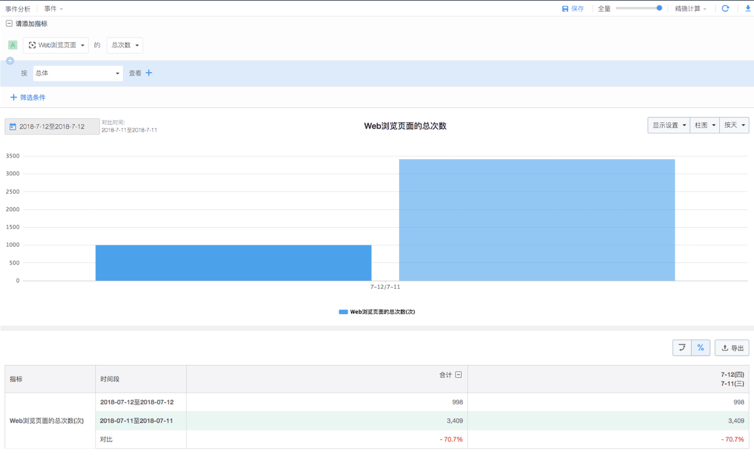This screenshot has width=754, height=456.
Task: Click the circular add-metric icon below A
Action: 10,61
